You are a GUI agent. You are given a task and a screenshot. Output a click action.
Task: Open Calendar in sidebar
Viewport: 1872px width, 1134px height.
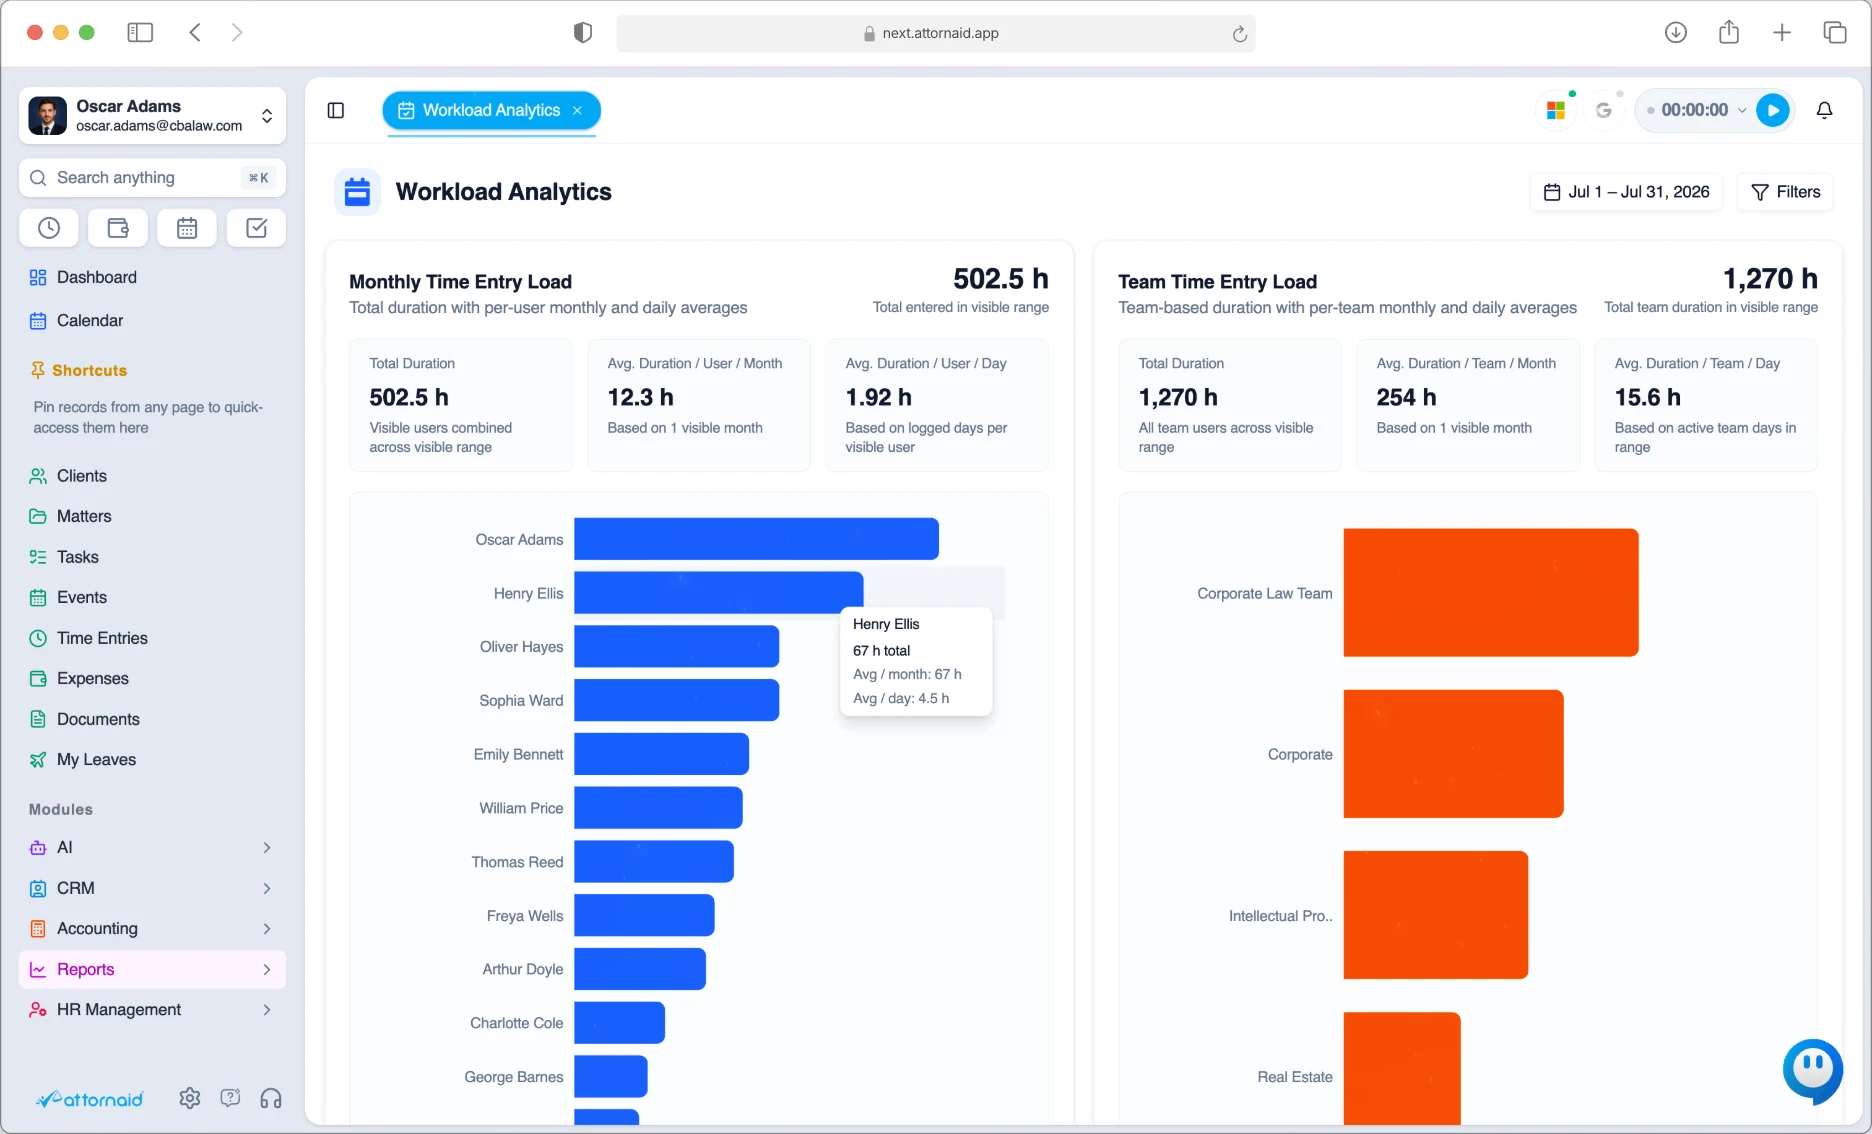click(x=152, y=320)
